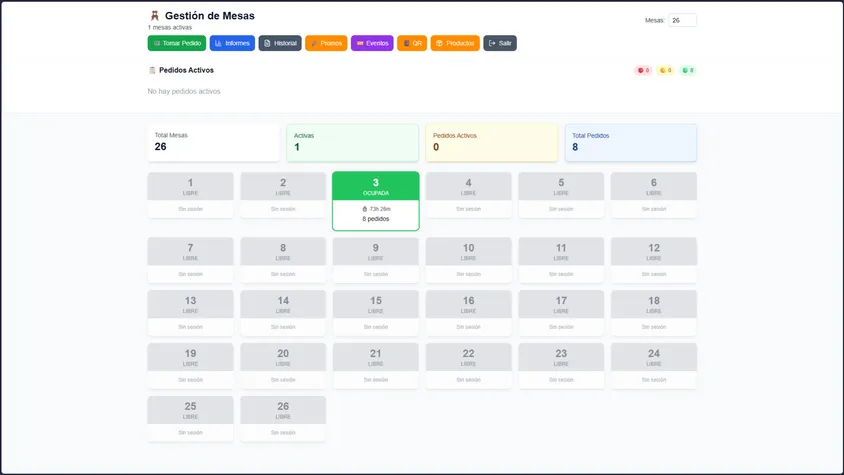Select free table 9
Viewport: 844px width, 475px height.
click(376, 260)
